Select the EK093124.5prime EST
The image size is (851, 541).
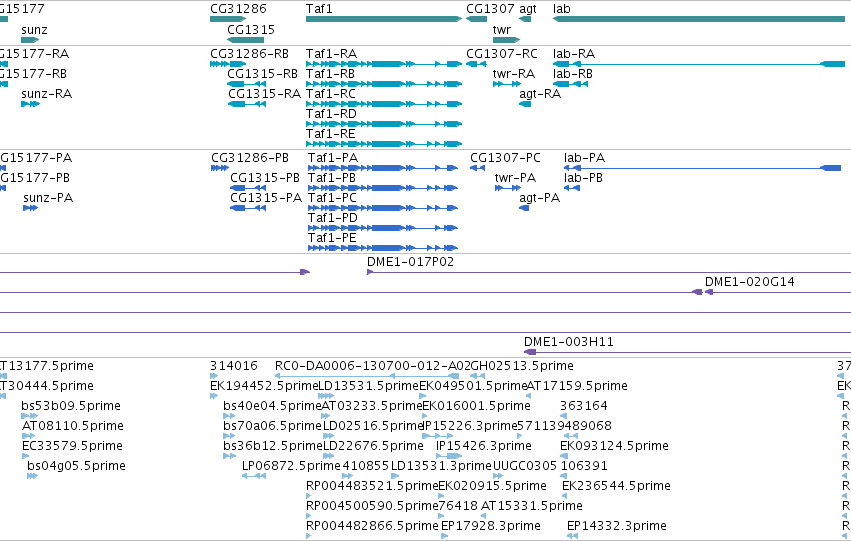pyautogui.click(x=563, y=456)
